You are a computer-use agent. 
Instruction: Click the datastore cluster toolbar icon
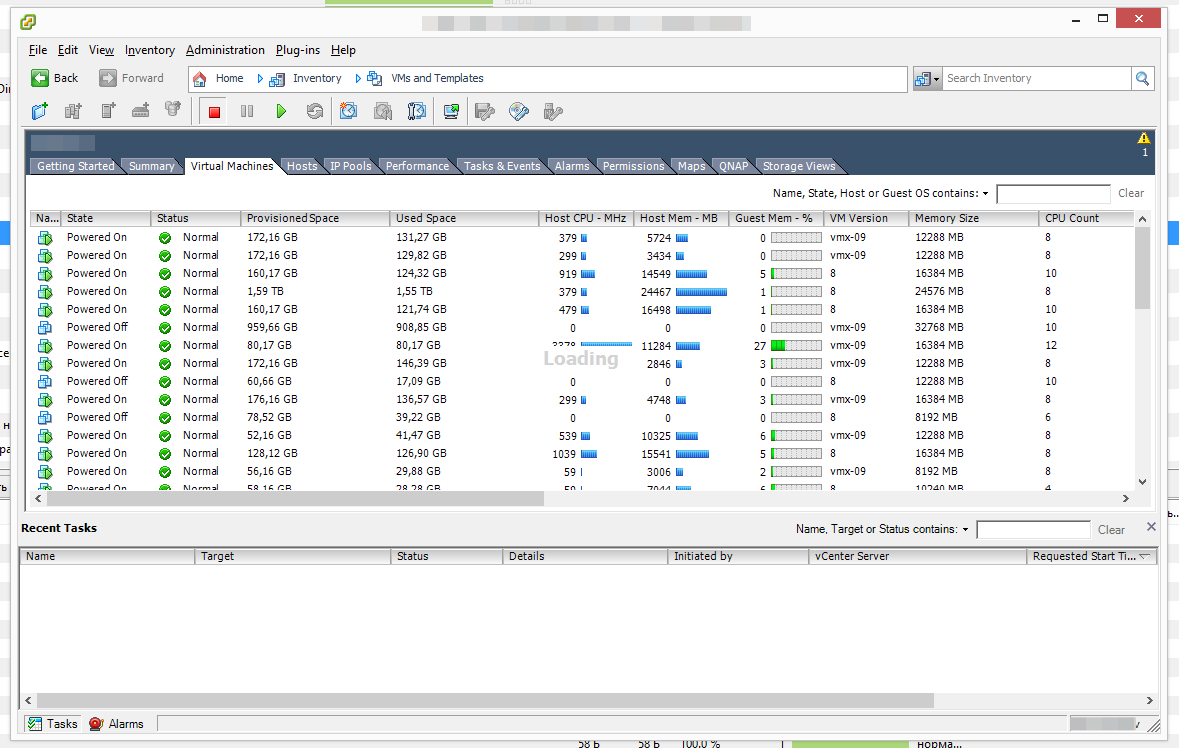pos(173,111)
